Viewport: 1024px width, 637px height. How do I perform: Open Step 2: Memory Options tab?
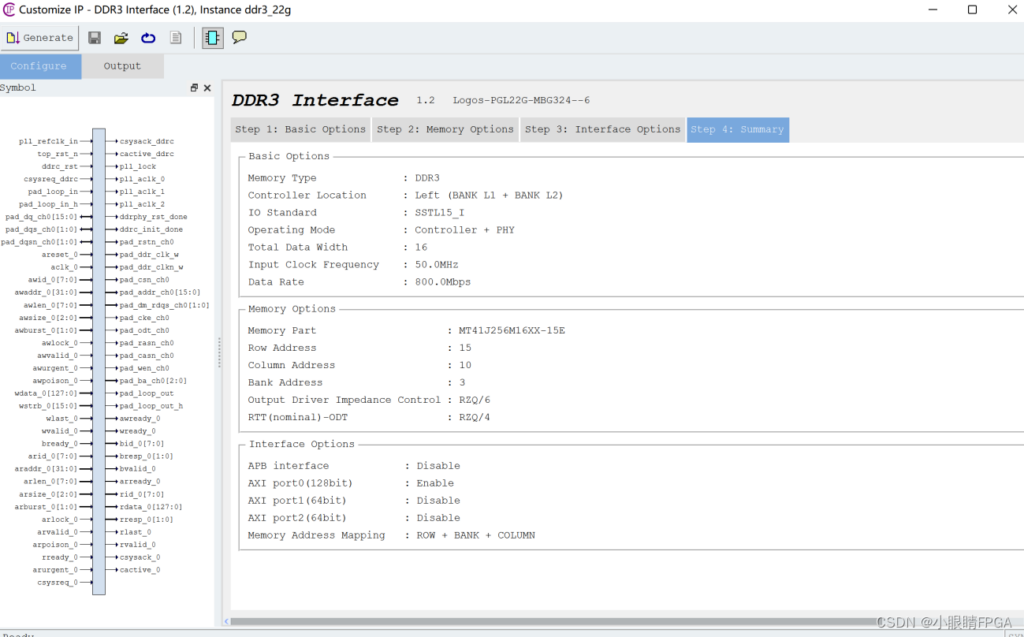tap(445, 129)
